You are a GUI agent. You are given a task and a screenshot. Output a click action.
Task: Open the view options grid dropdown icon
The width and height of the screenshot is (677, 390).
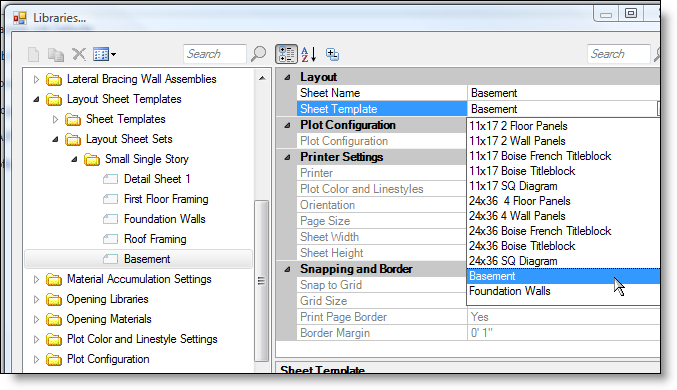(104, 54)
